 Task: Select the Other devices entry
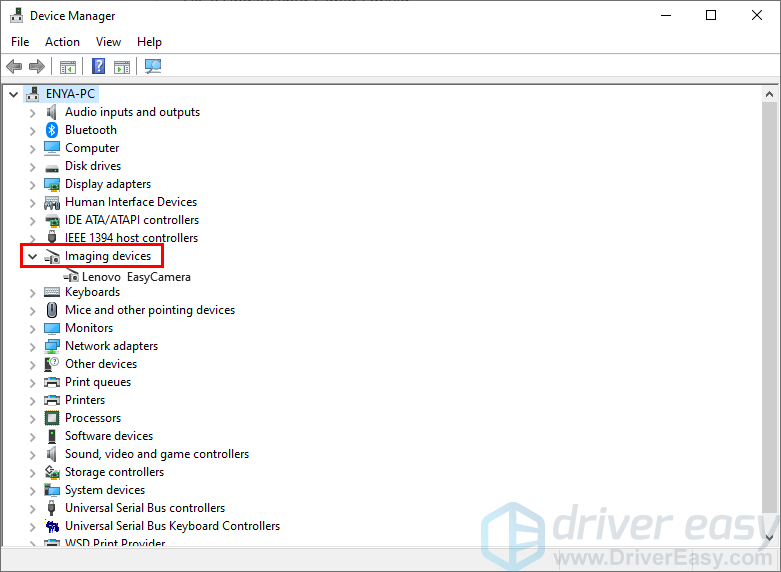click(x=100, y=364)
